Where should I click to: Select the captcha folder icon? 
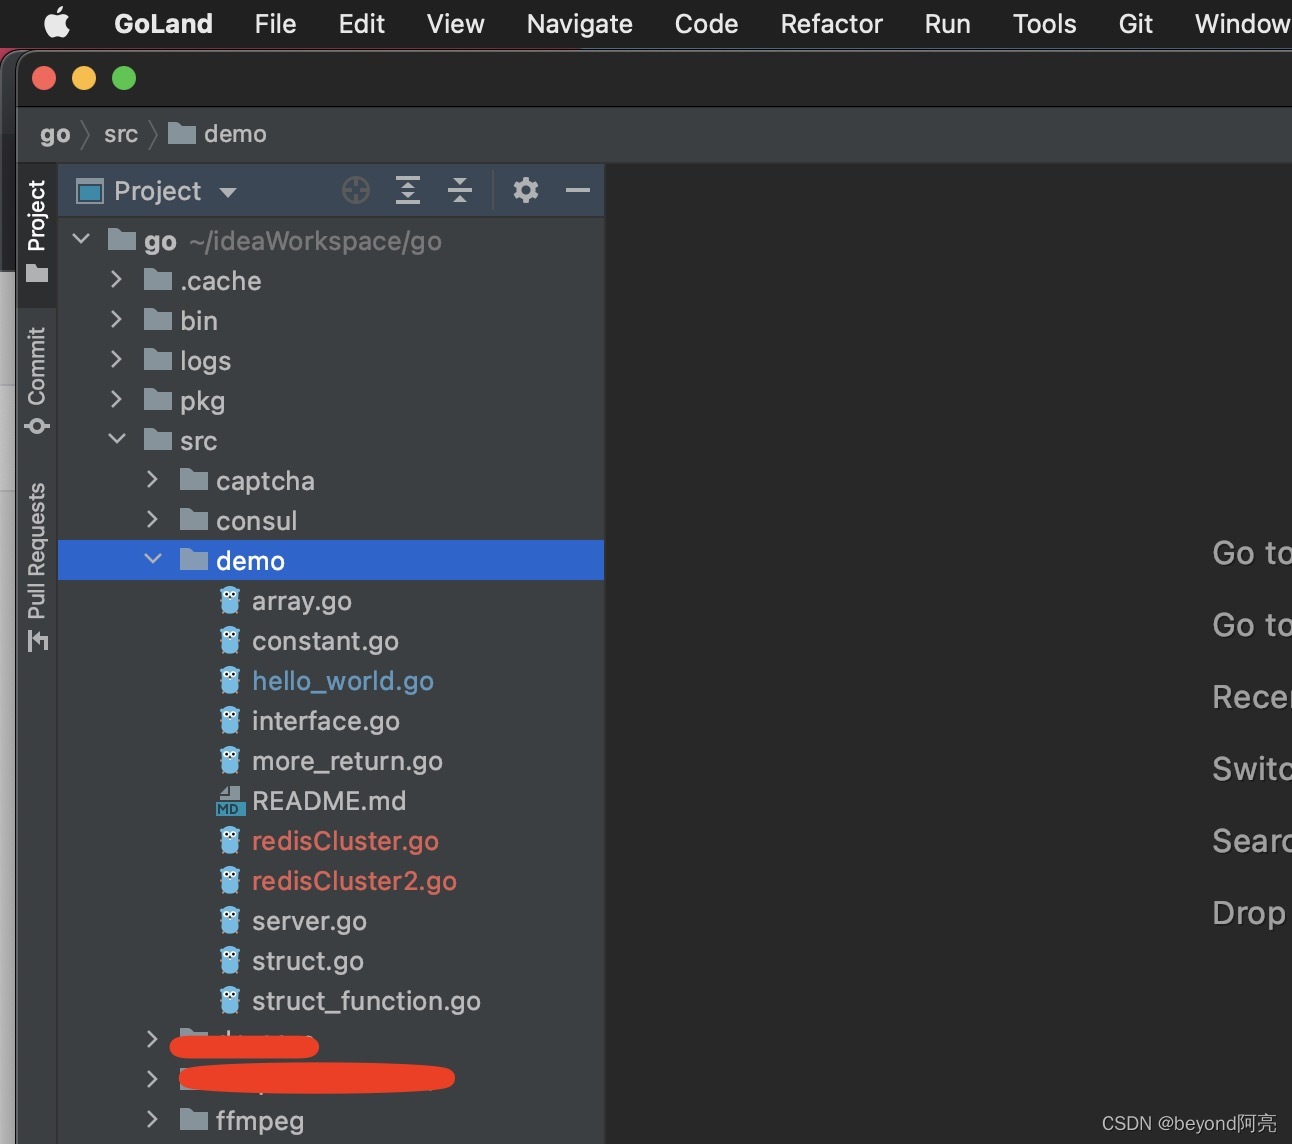pos(194,480)
